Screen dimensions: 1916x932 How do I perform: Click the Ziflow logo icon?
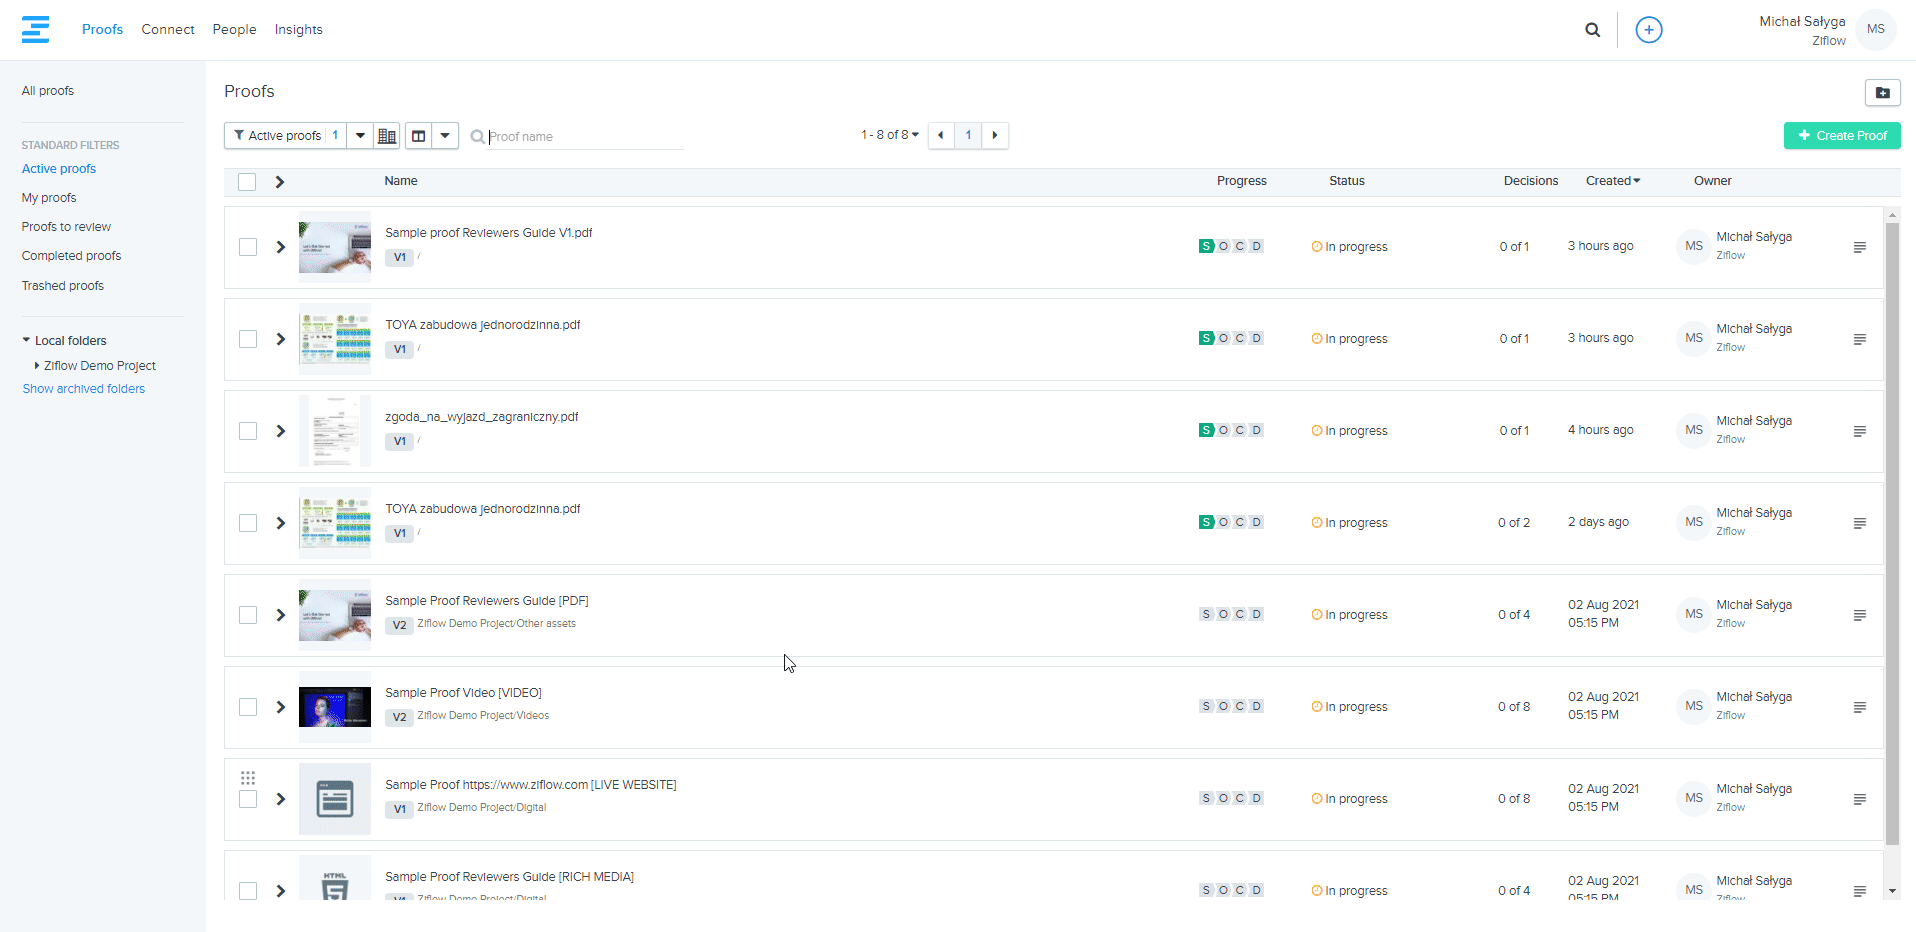(35, 30)
